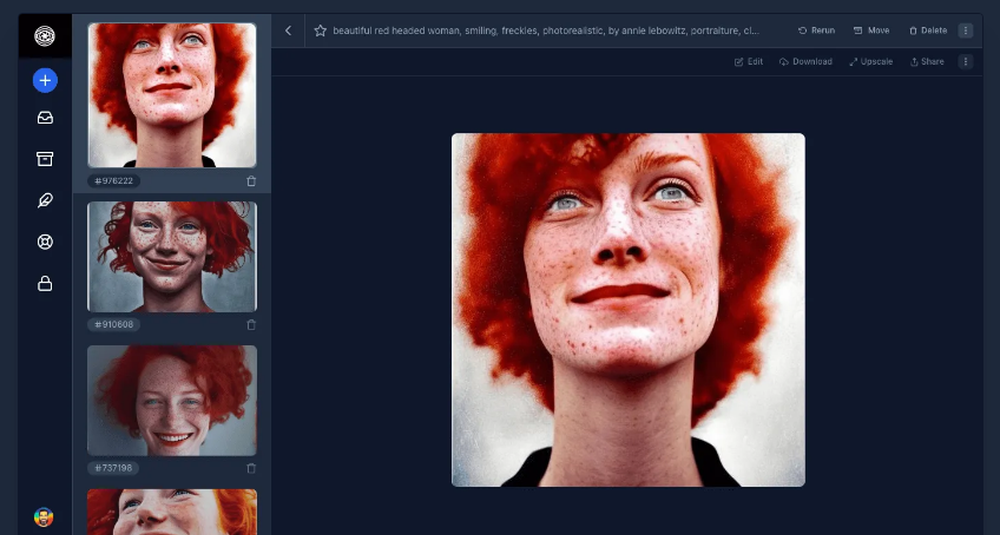Viewport: 1000px width, 535px height.
Task: Open the user avatar profile
Action: point(44,517)
